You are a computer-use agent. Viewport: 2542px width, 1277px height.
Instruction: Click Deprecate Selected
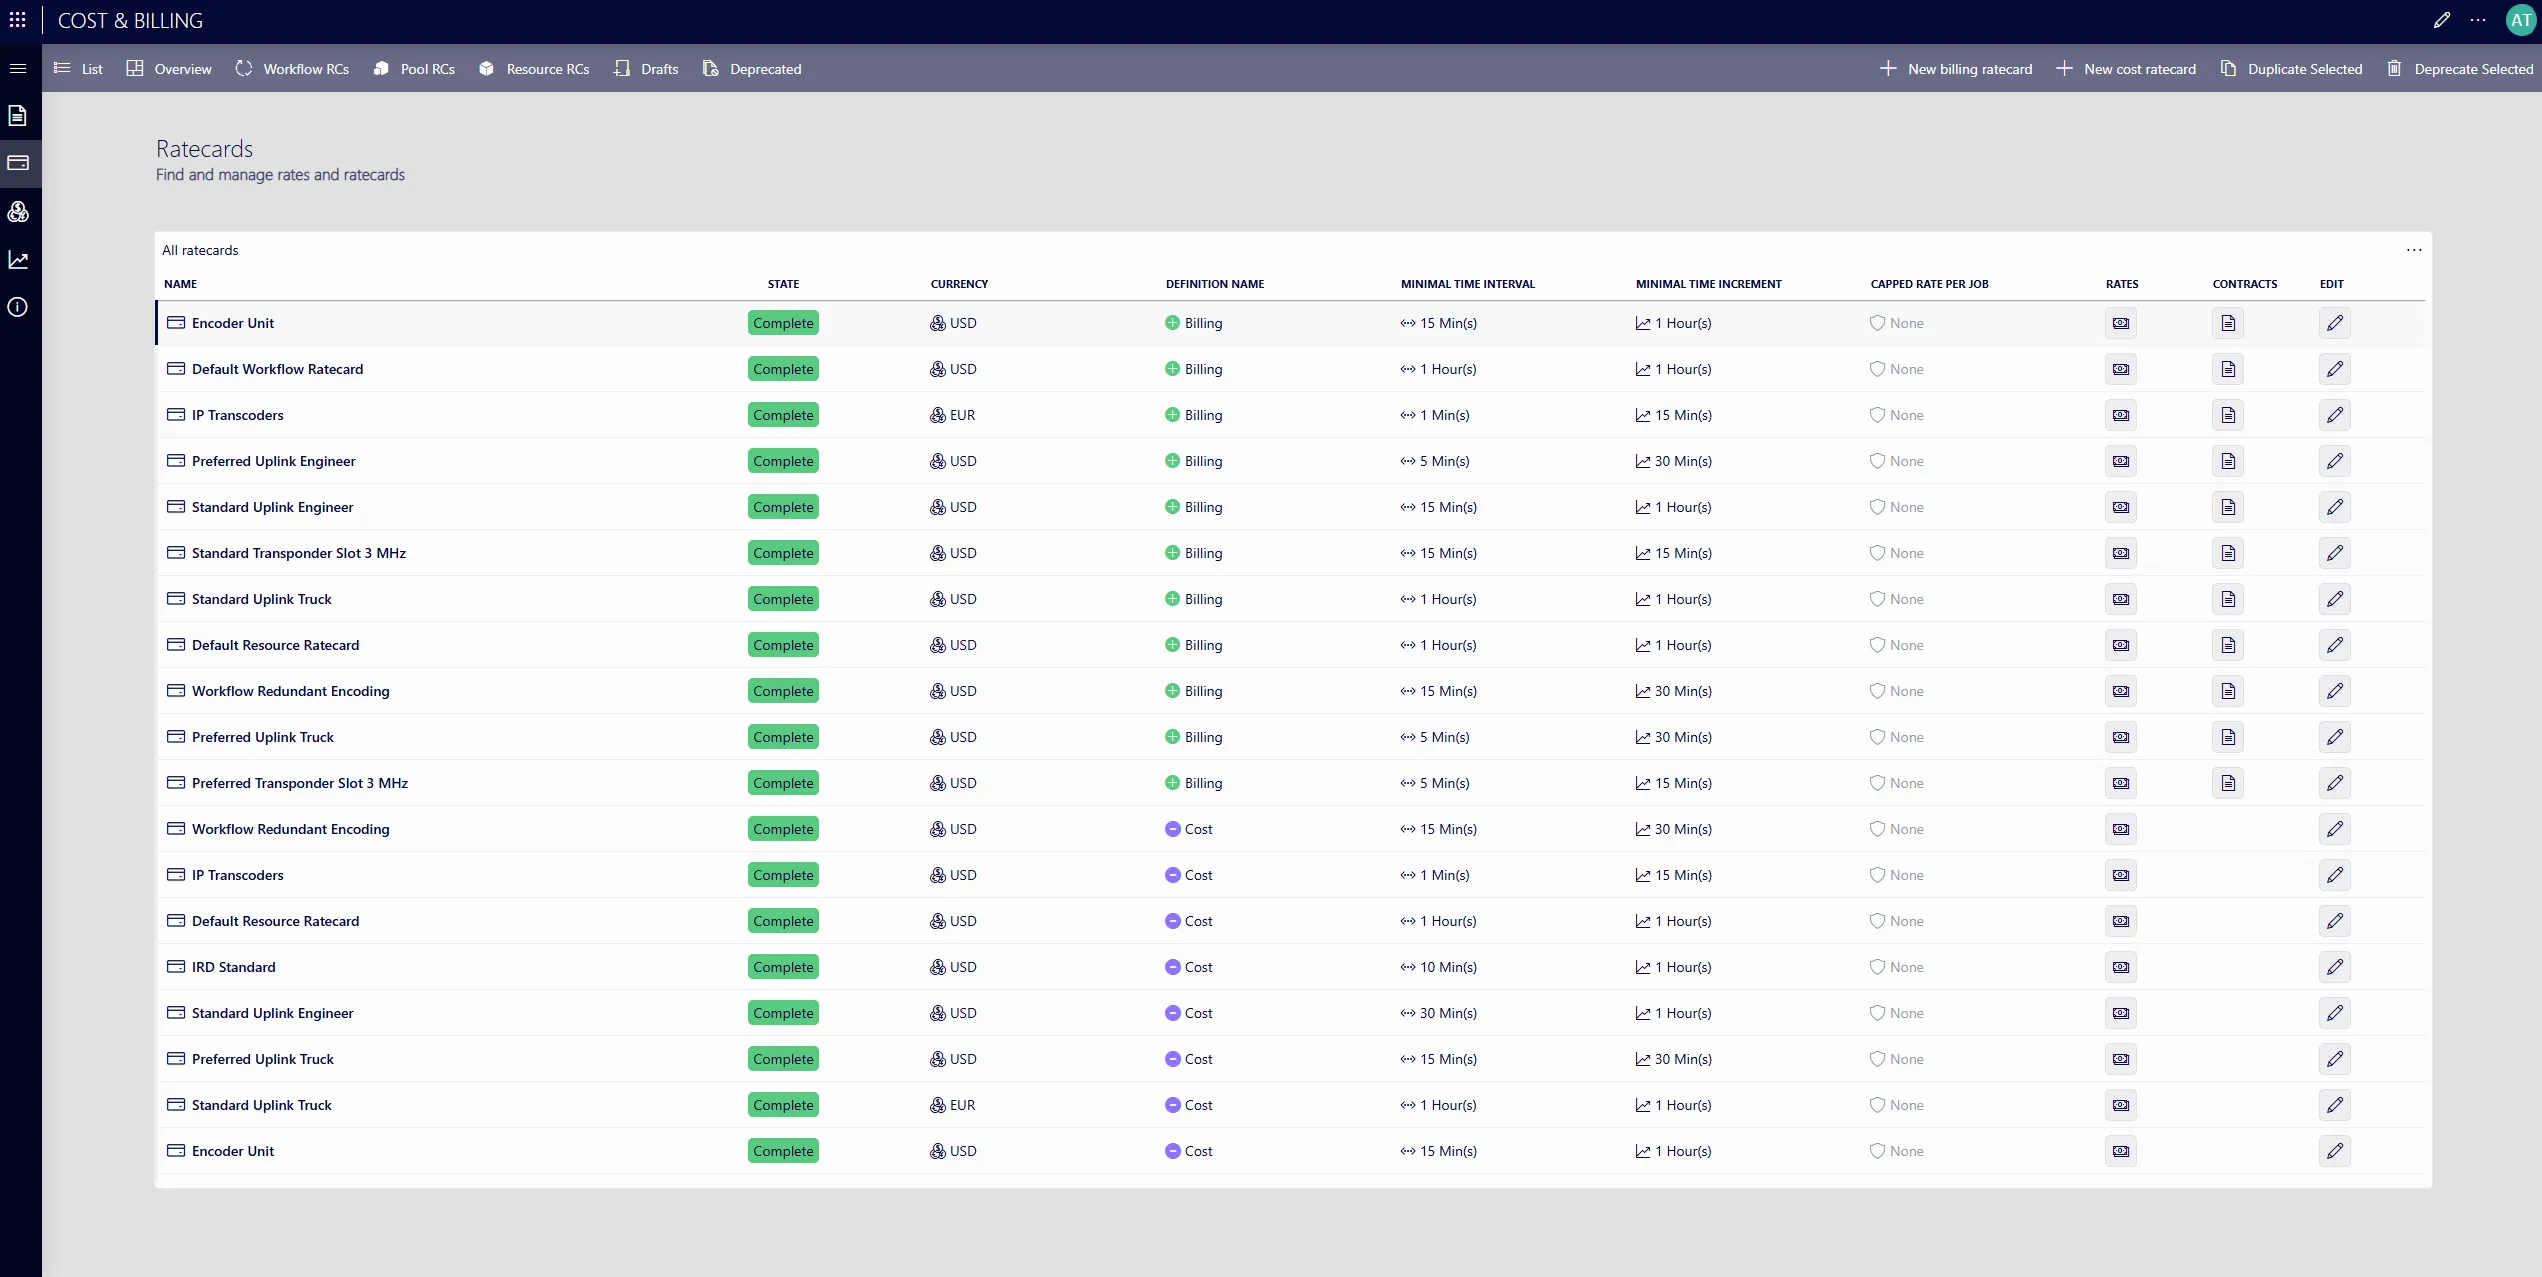(2460, 69)
